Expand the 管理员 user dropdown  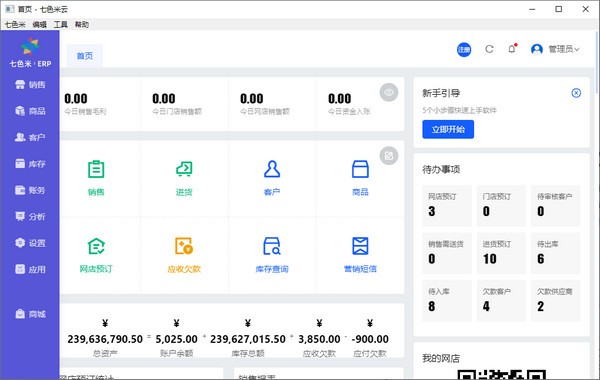click(555, 49)
